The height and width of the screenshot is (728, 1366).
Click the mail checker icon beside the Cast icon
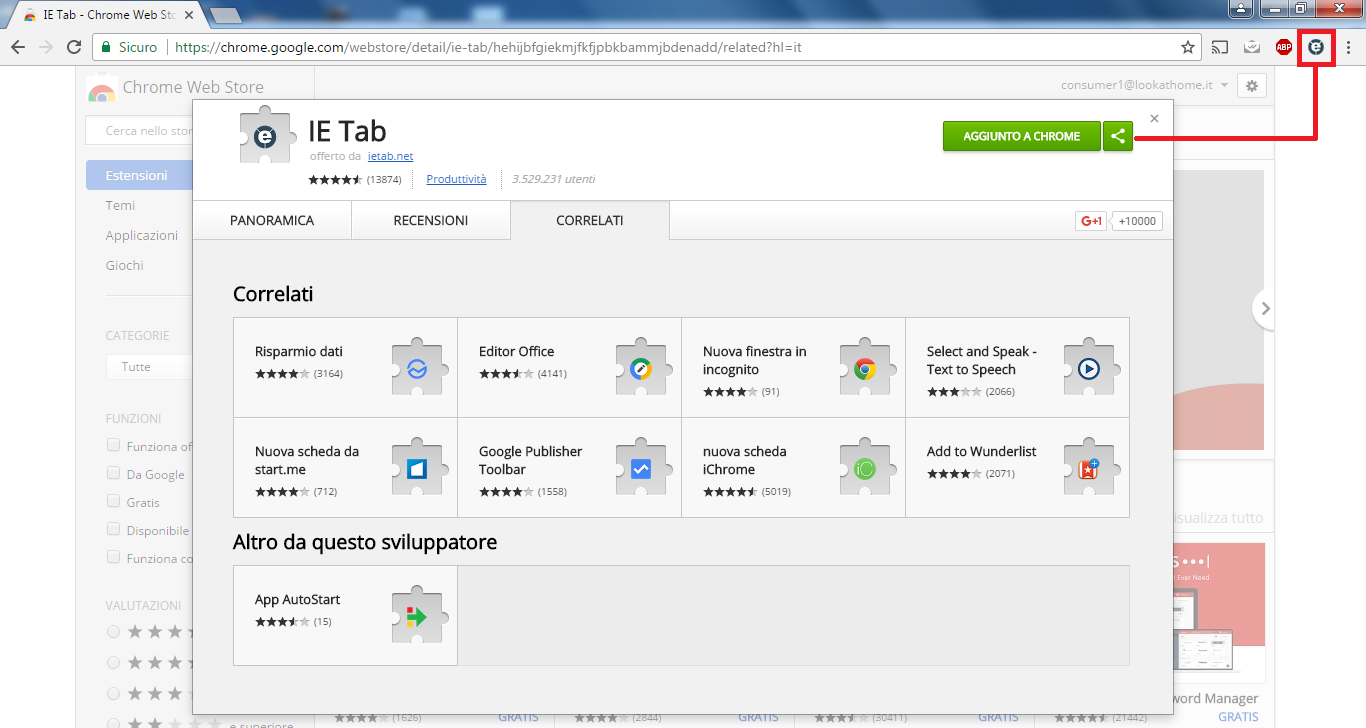[x=1251, y=47]
